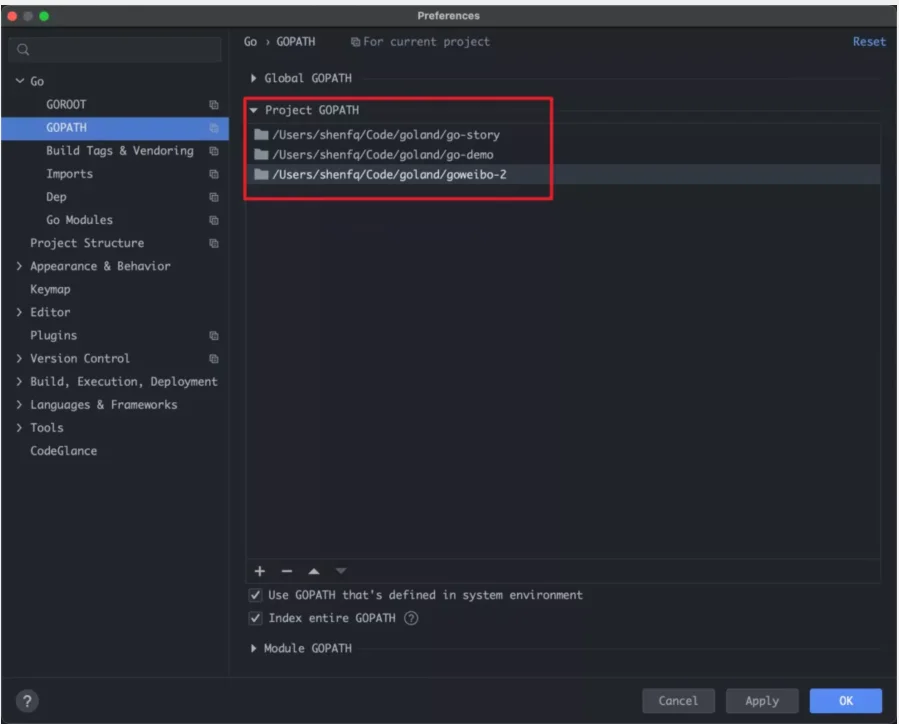The image size is (899, 724).
Task: Click project-level icon beside Dep
Action: 214,197
